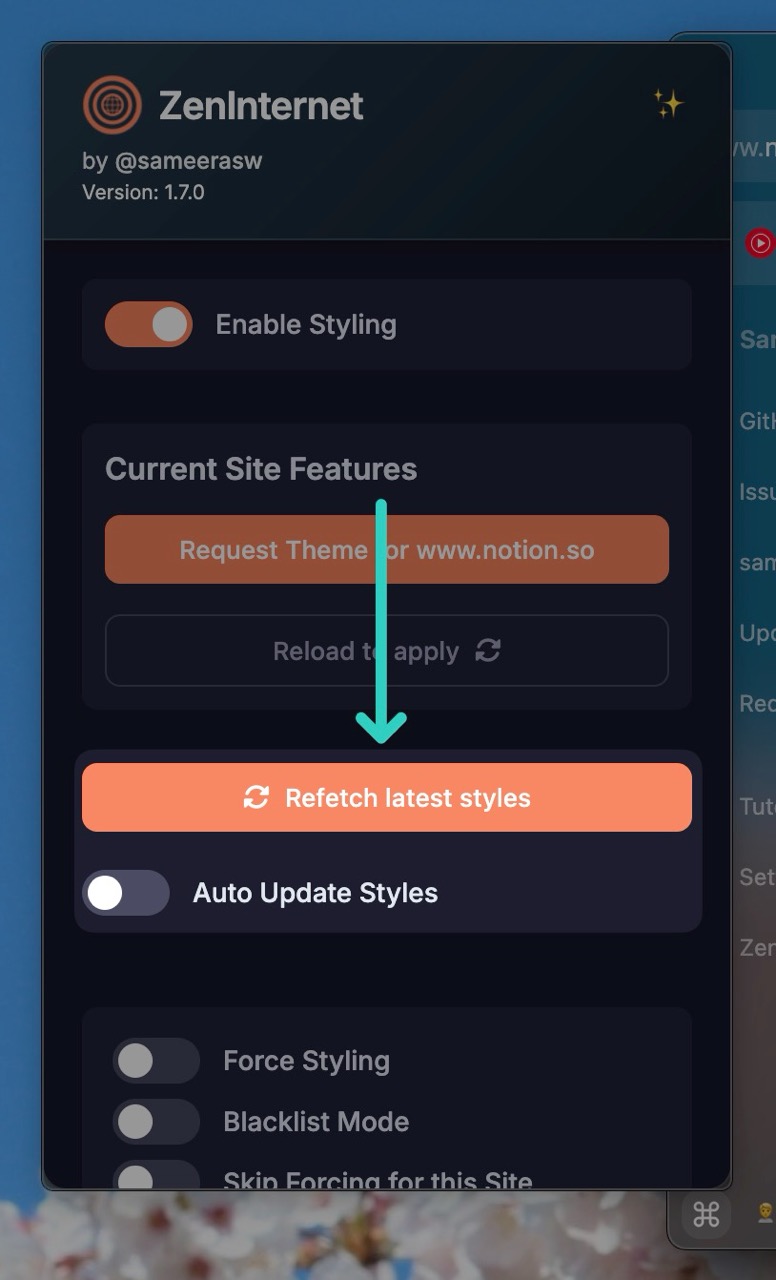Screen dimensions: 776x1280
Task: Toggle Skip Forcing for this Site
Action: coord(156,1176)
